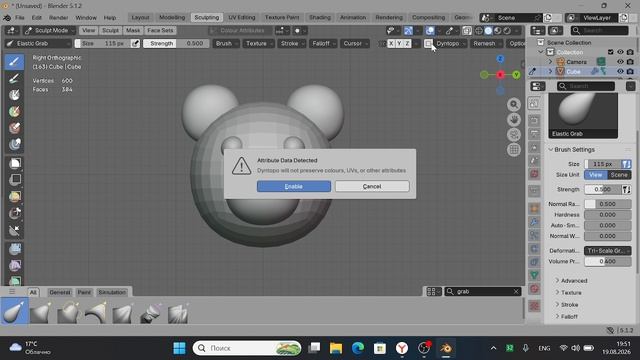Toggle Y symmetry axis button
This screenshot has width=640, height=360.
(399, 43)
